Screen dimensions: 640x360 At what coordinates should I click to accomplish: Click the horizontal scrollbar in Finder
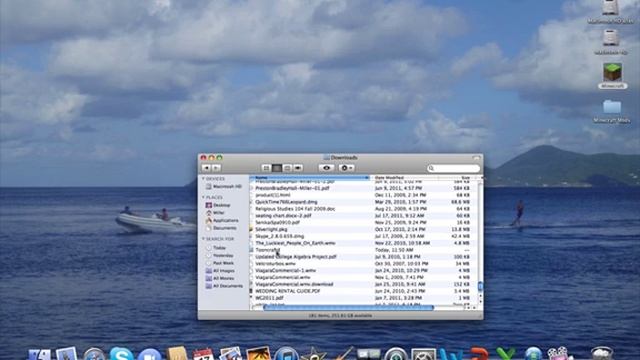[x=348, y=308]
